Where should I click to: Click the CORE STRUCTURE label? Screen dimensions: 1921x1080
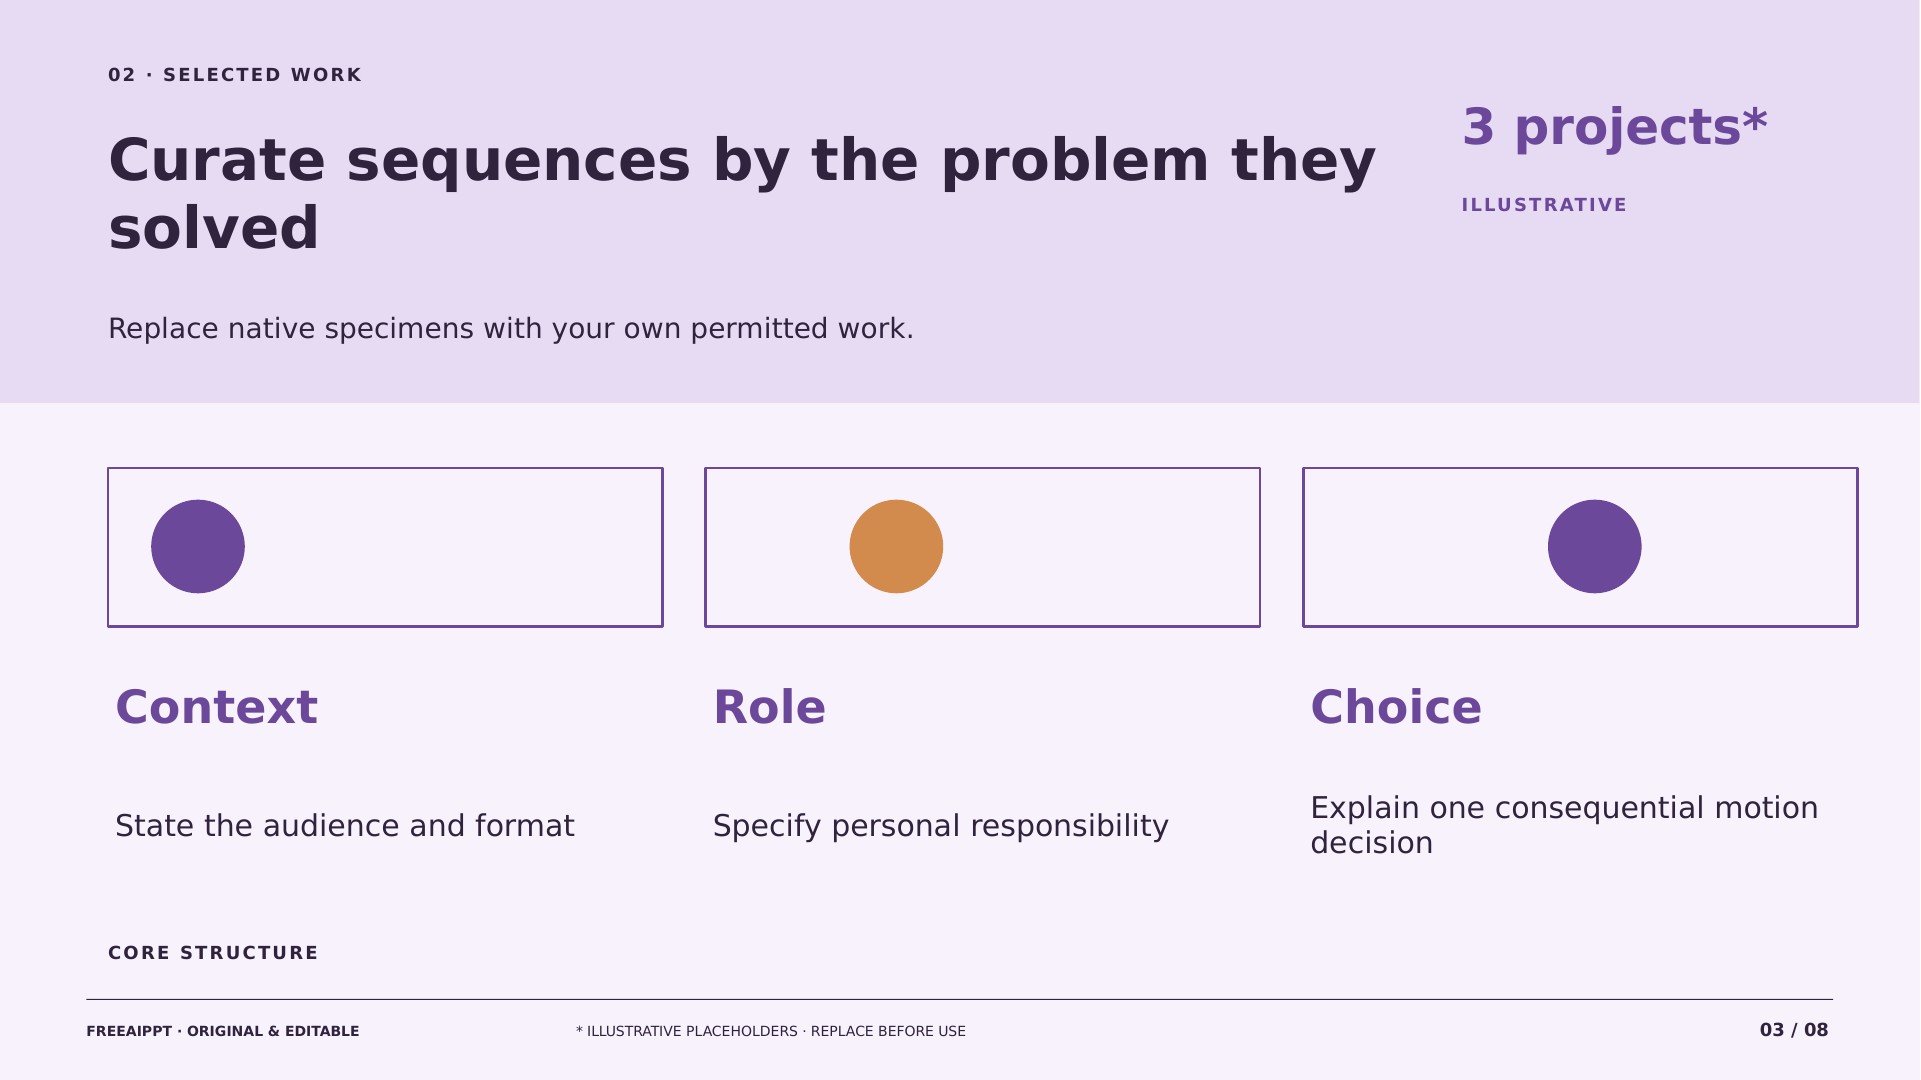(213, 953)
